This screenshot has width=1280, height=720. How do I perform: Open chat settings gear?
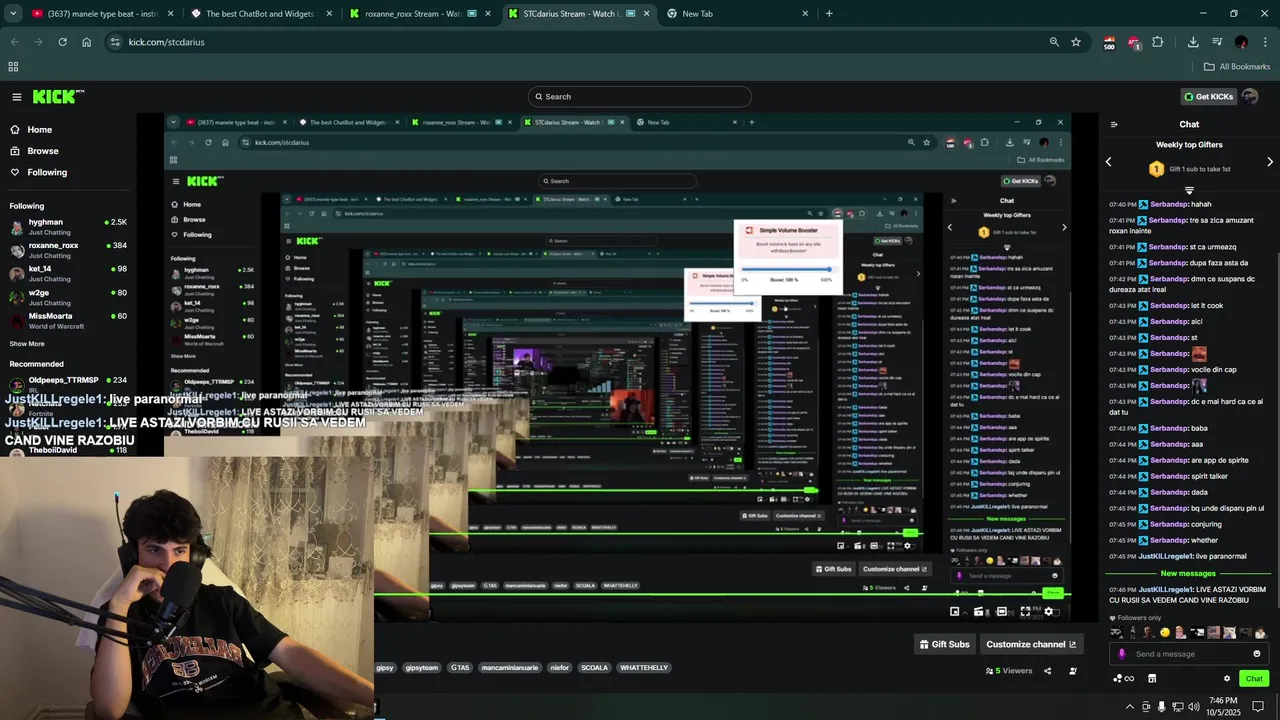1227,679
